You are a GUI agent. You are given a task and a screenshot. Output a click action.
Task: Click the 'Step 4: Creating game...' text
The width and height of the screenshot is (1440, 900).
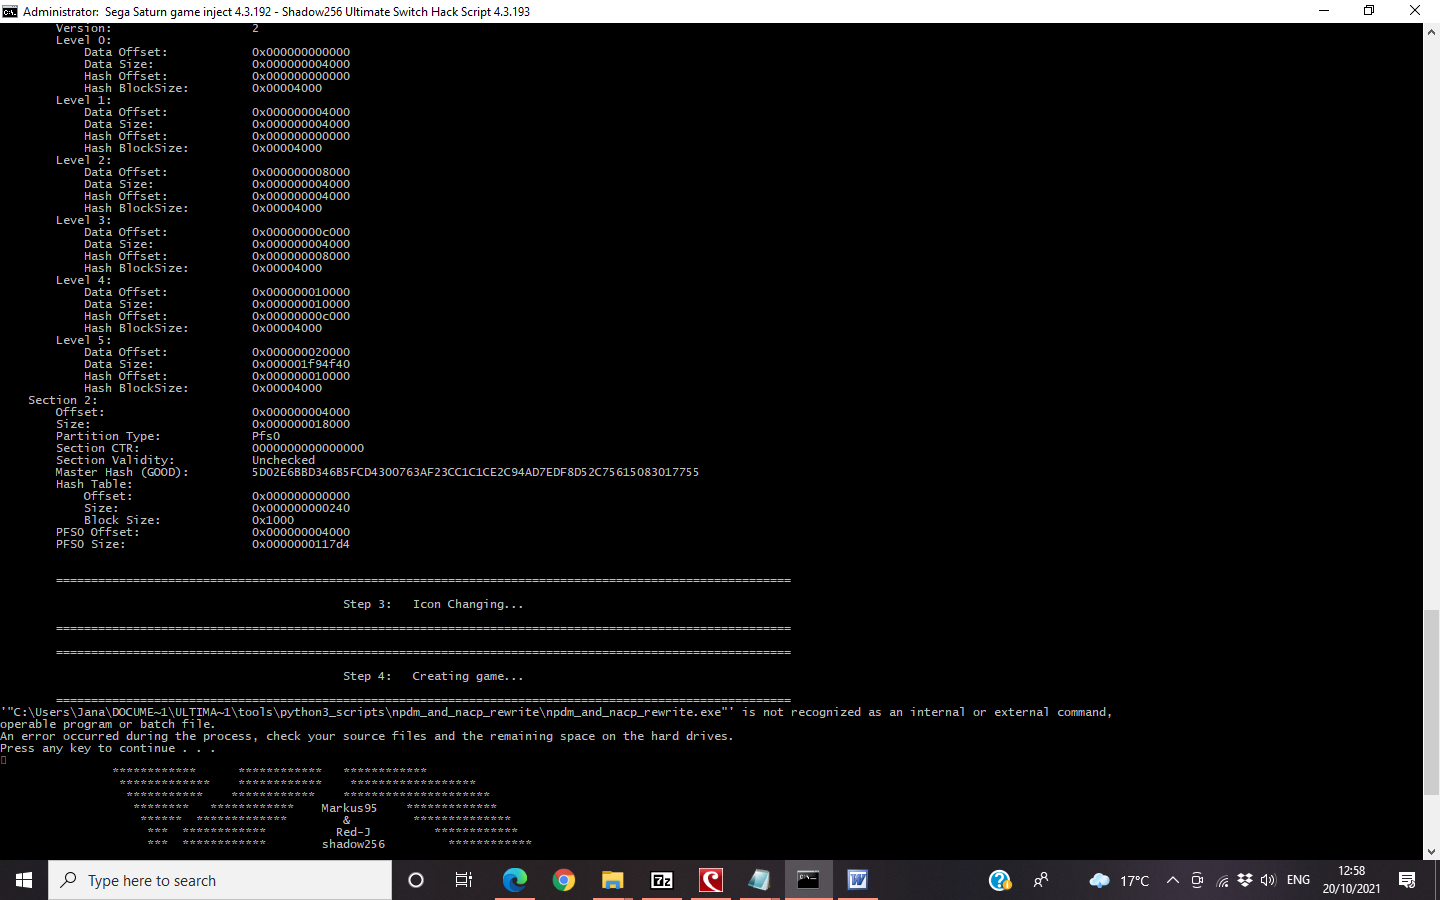click(x=433, y=676)
